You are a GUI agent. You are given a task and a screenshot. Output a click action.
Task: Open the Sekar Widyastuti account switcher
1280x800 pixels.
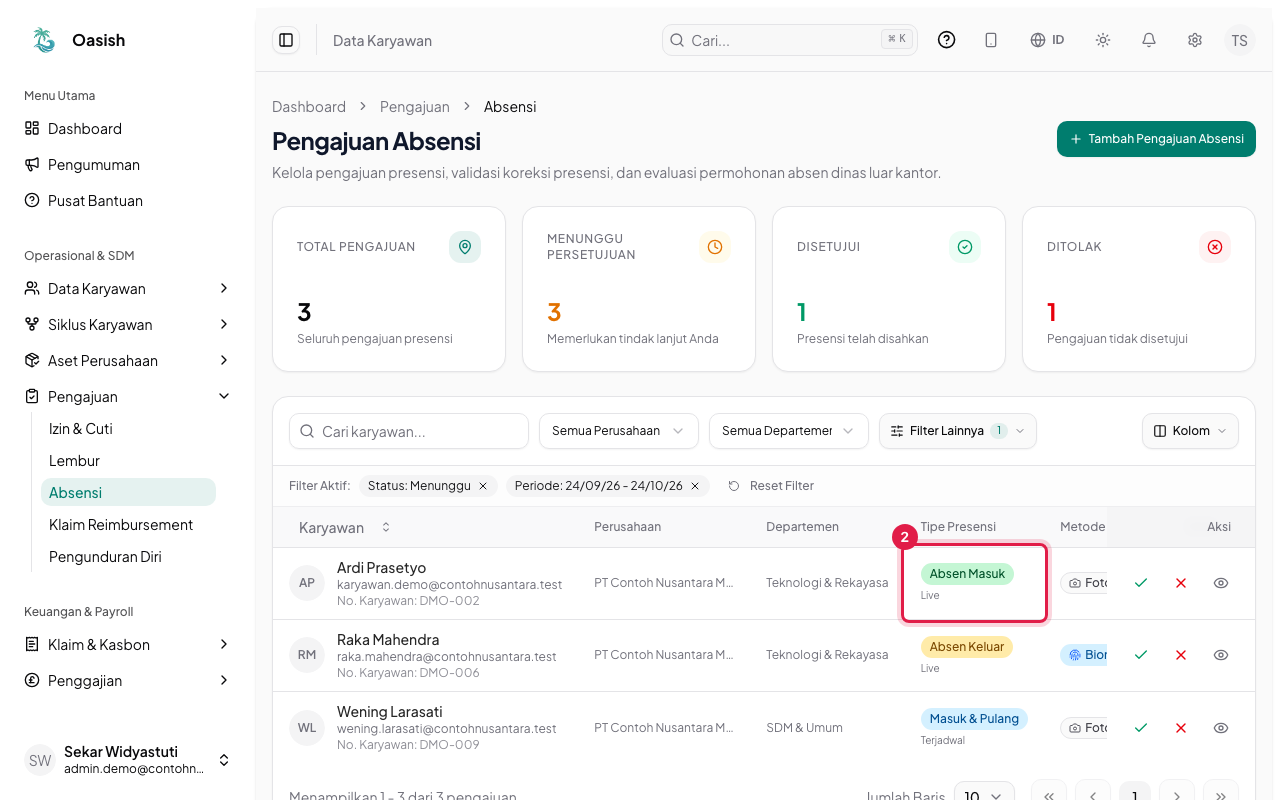click(128, 760)
